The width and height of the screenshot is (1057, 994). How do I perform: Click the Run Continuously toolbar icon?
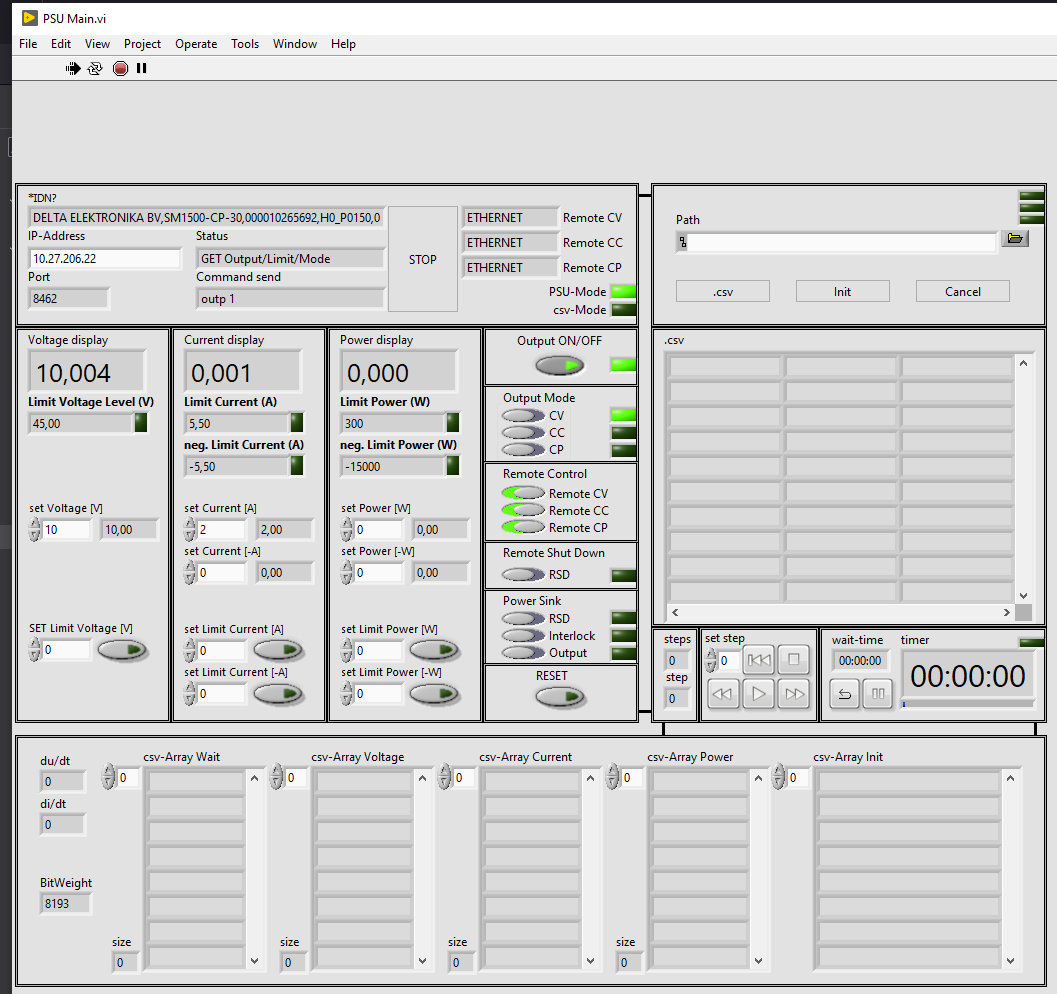95,69
